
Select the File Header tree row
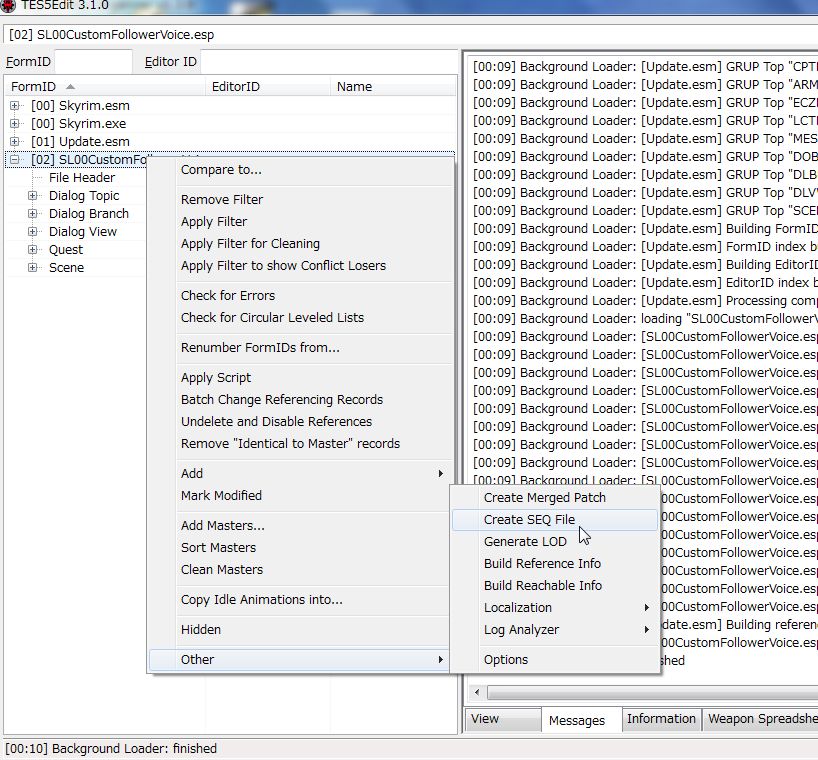[x=82, y=178]
